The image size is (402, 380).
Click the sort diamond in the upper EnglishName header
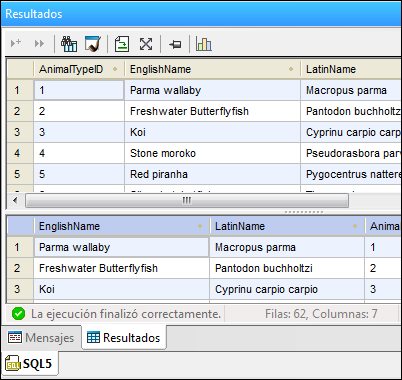[291, 69]
